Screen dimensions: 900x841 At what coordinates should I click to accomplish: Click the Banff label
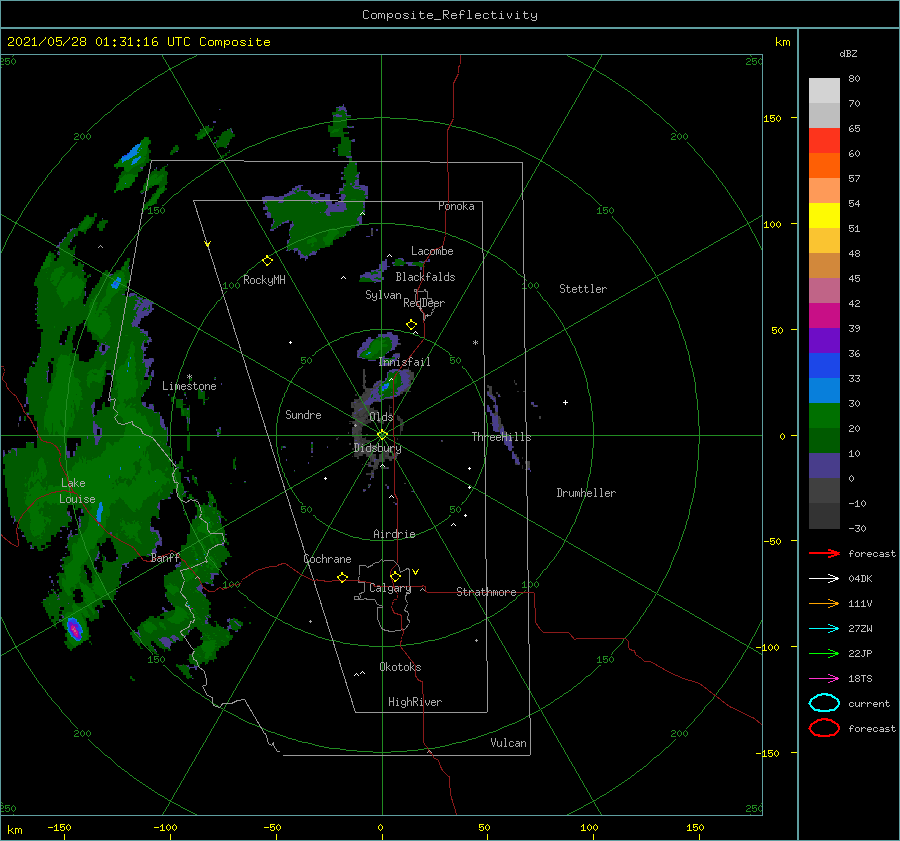[x=165, y=558]
